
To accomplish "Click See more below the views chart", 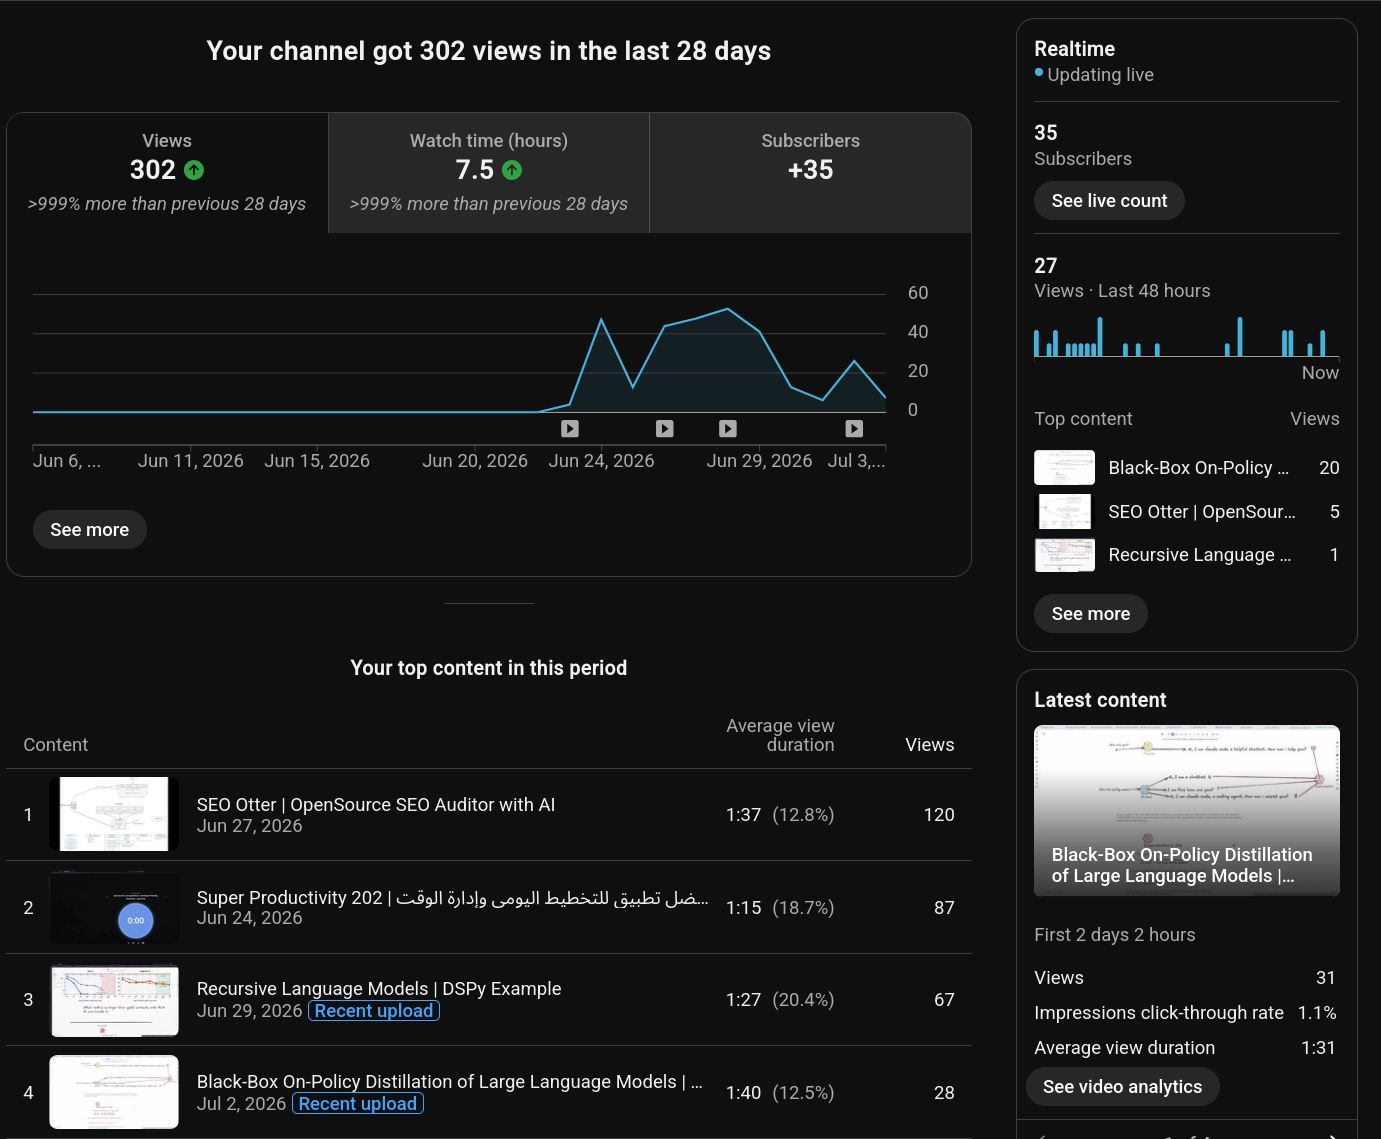I will click(90, 530).
